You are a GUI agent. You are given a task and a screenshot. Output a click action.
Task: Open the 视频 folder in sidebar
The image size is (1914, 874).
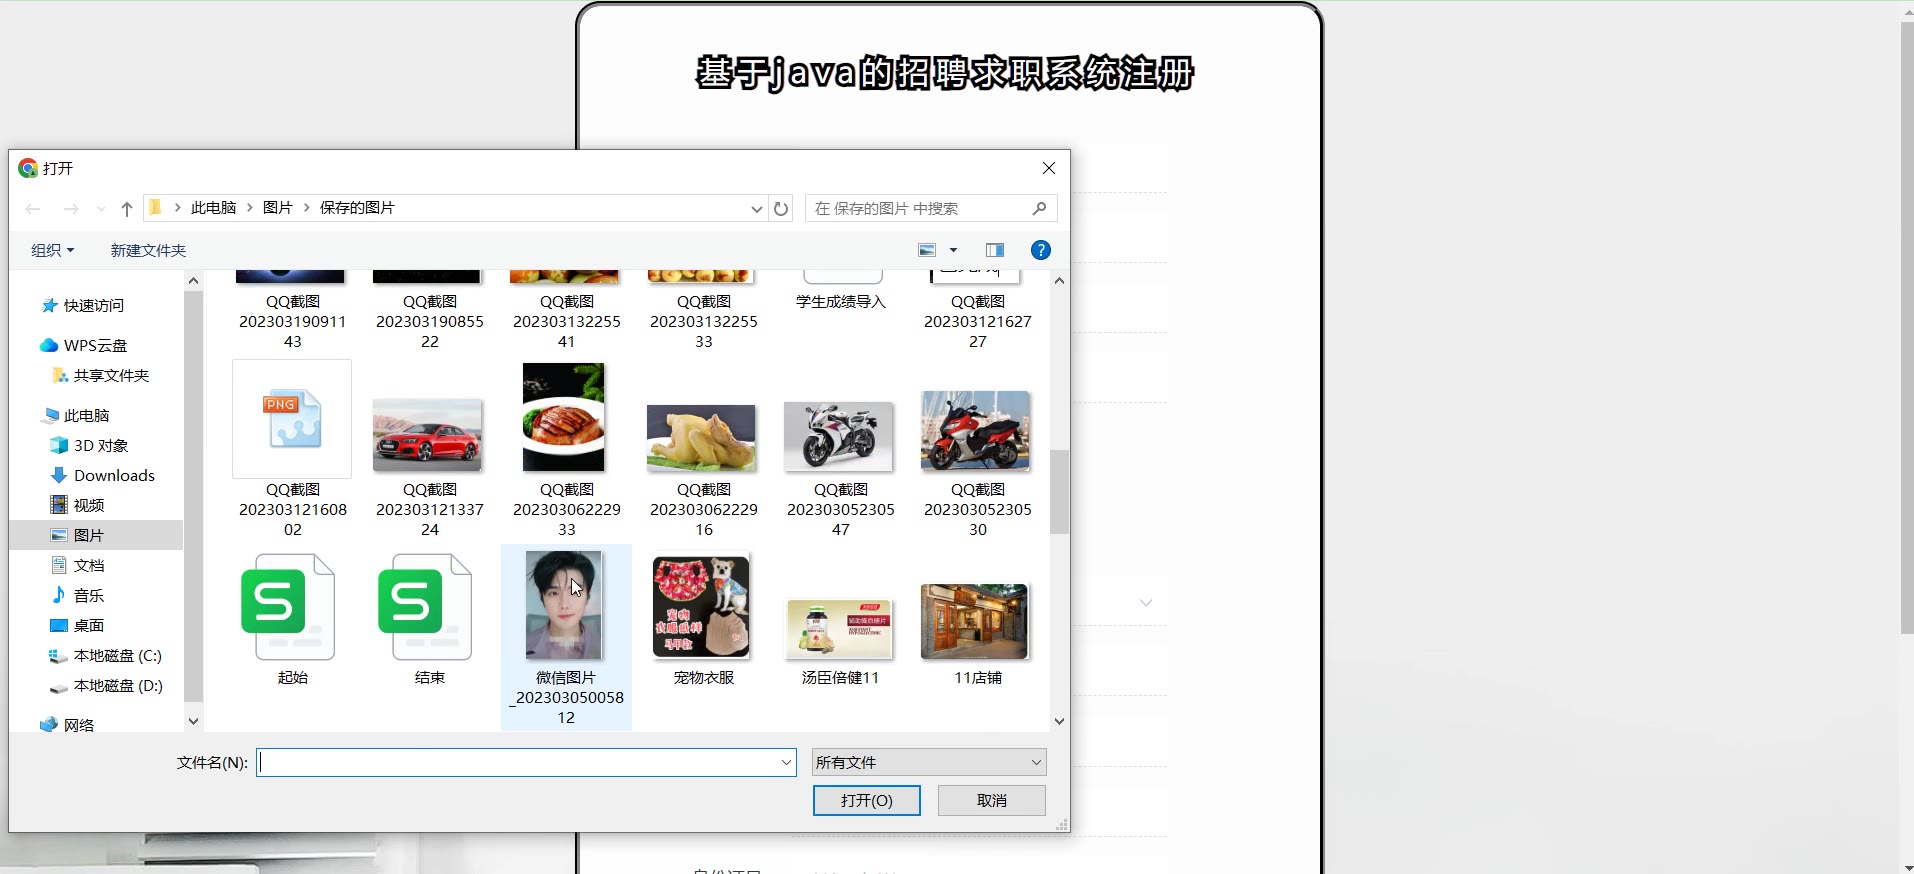click(88, 506)
